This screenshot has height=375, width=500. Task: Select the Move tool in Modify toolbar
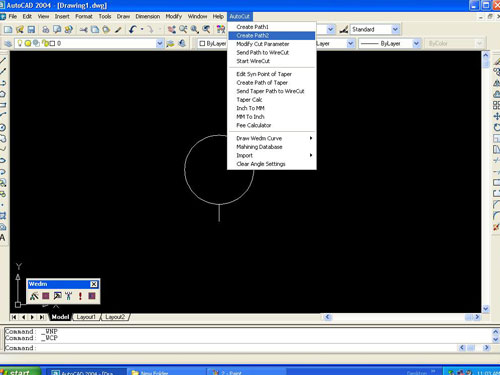tap(496, 116)
